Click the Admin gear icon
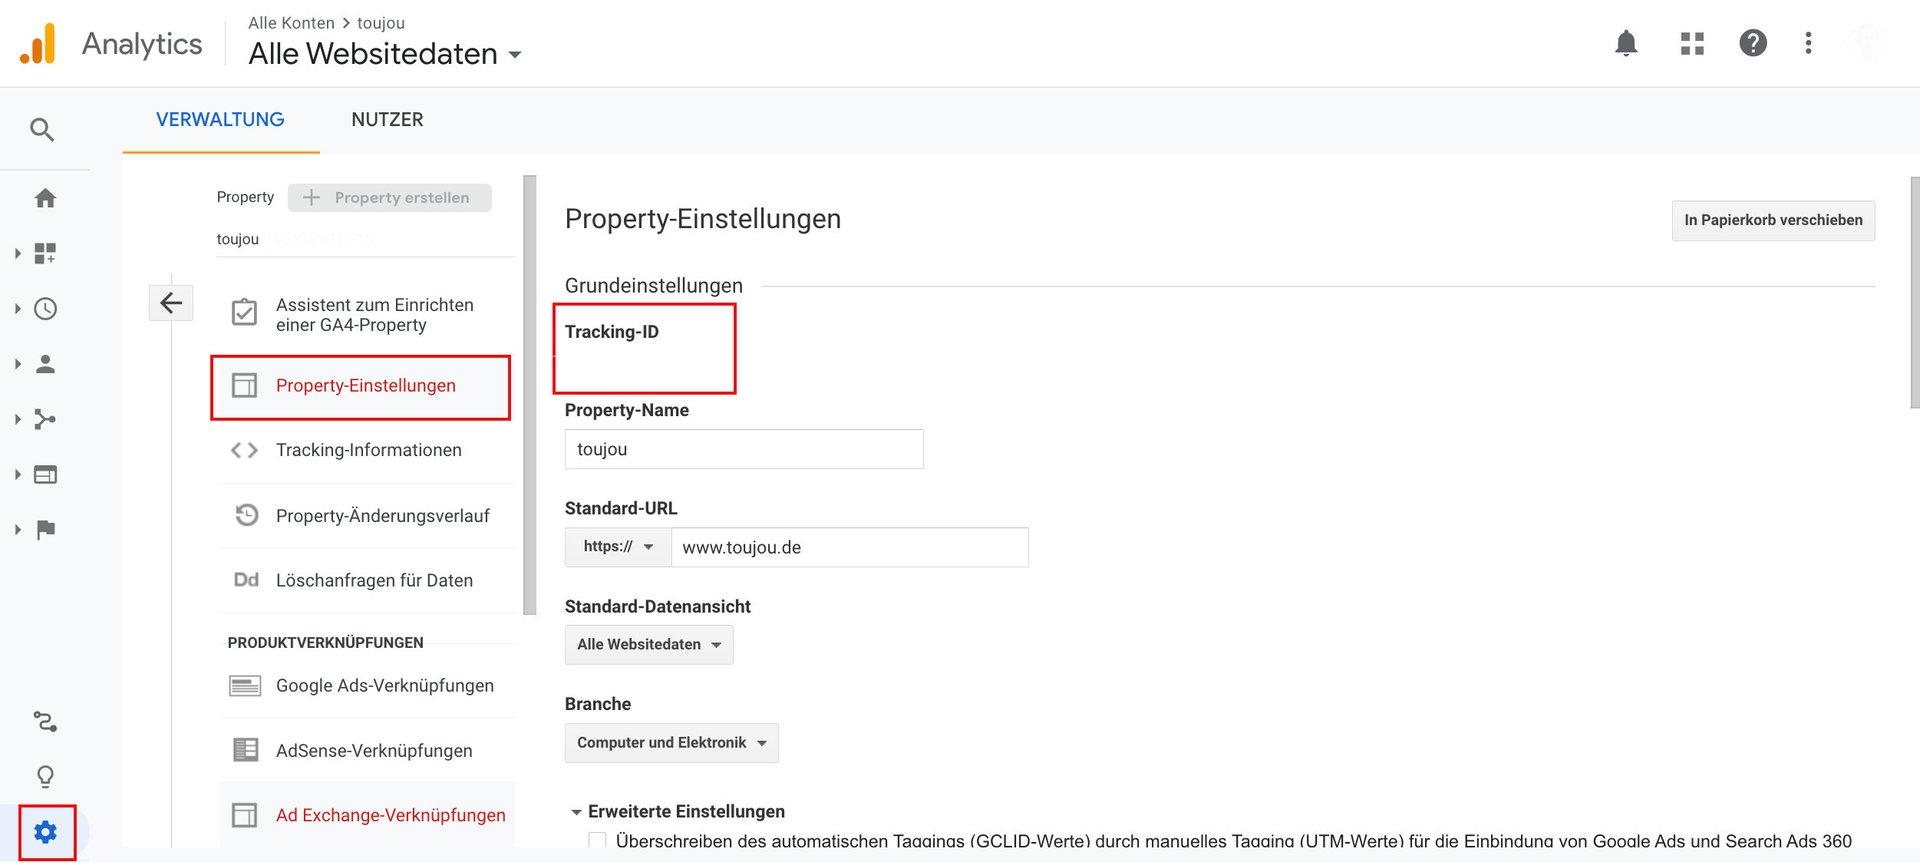The width and height of the screenshot is (1920, 863). point(46,832)
